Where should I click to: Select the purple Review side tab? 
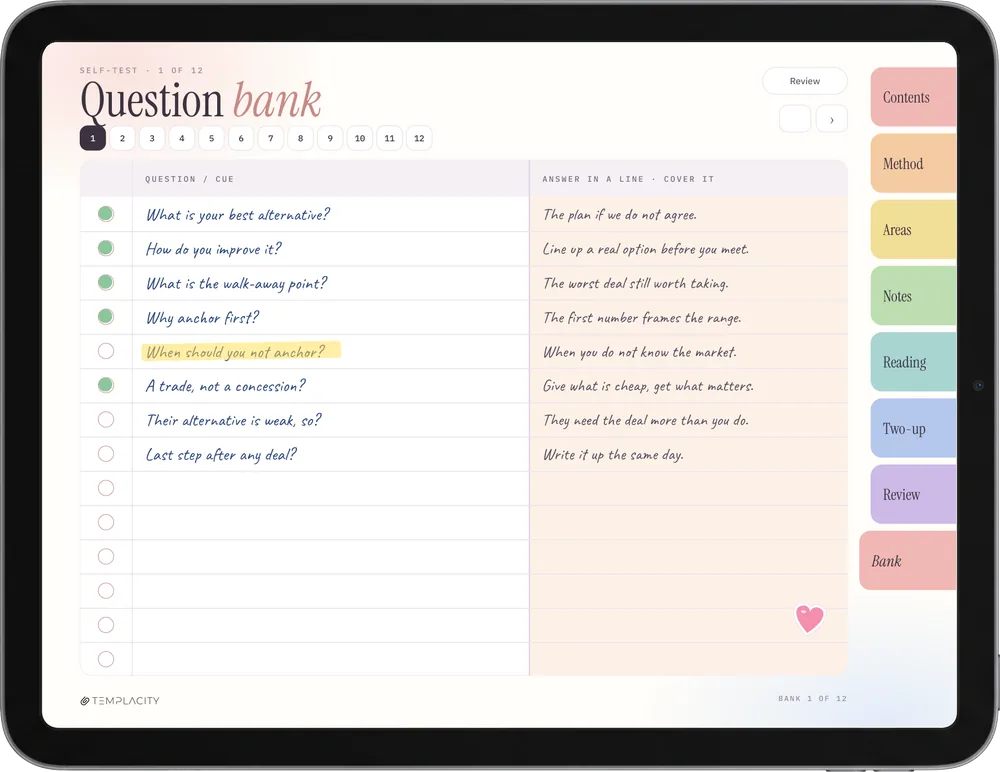[x=913, y=494]
